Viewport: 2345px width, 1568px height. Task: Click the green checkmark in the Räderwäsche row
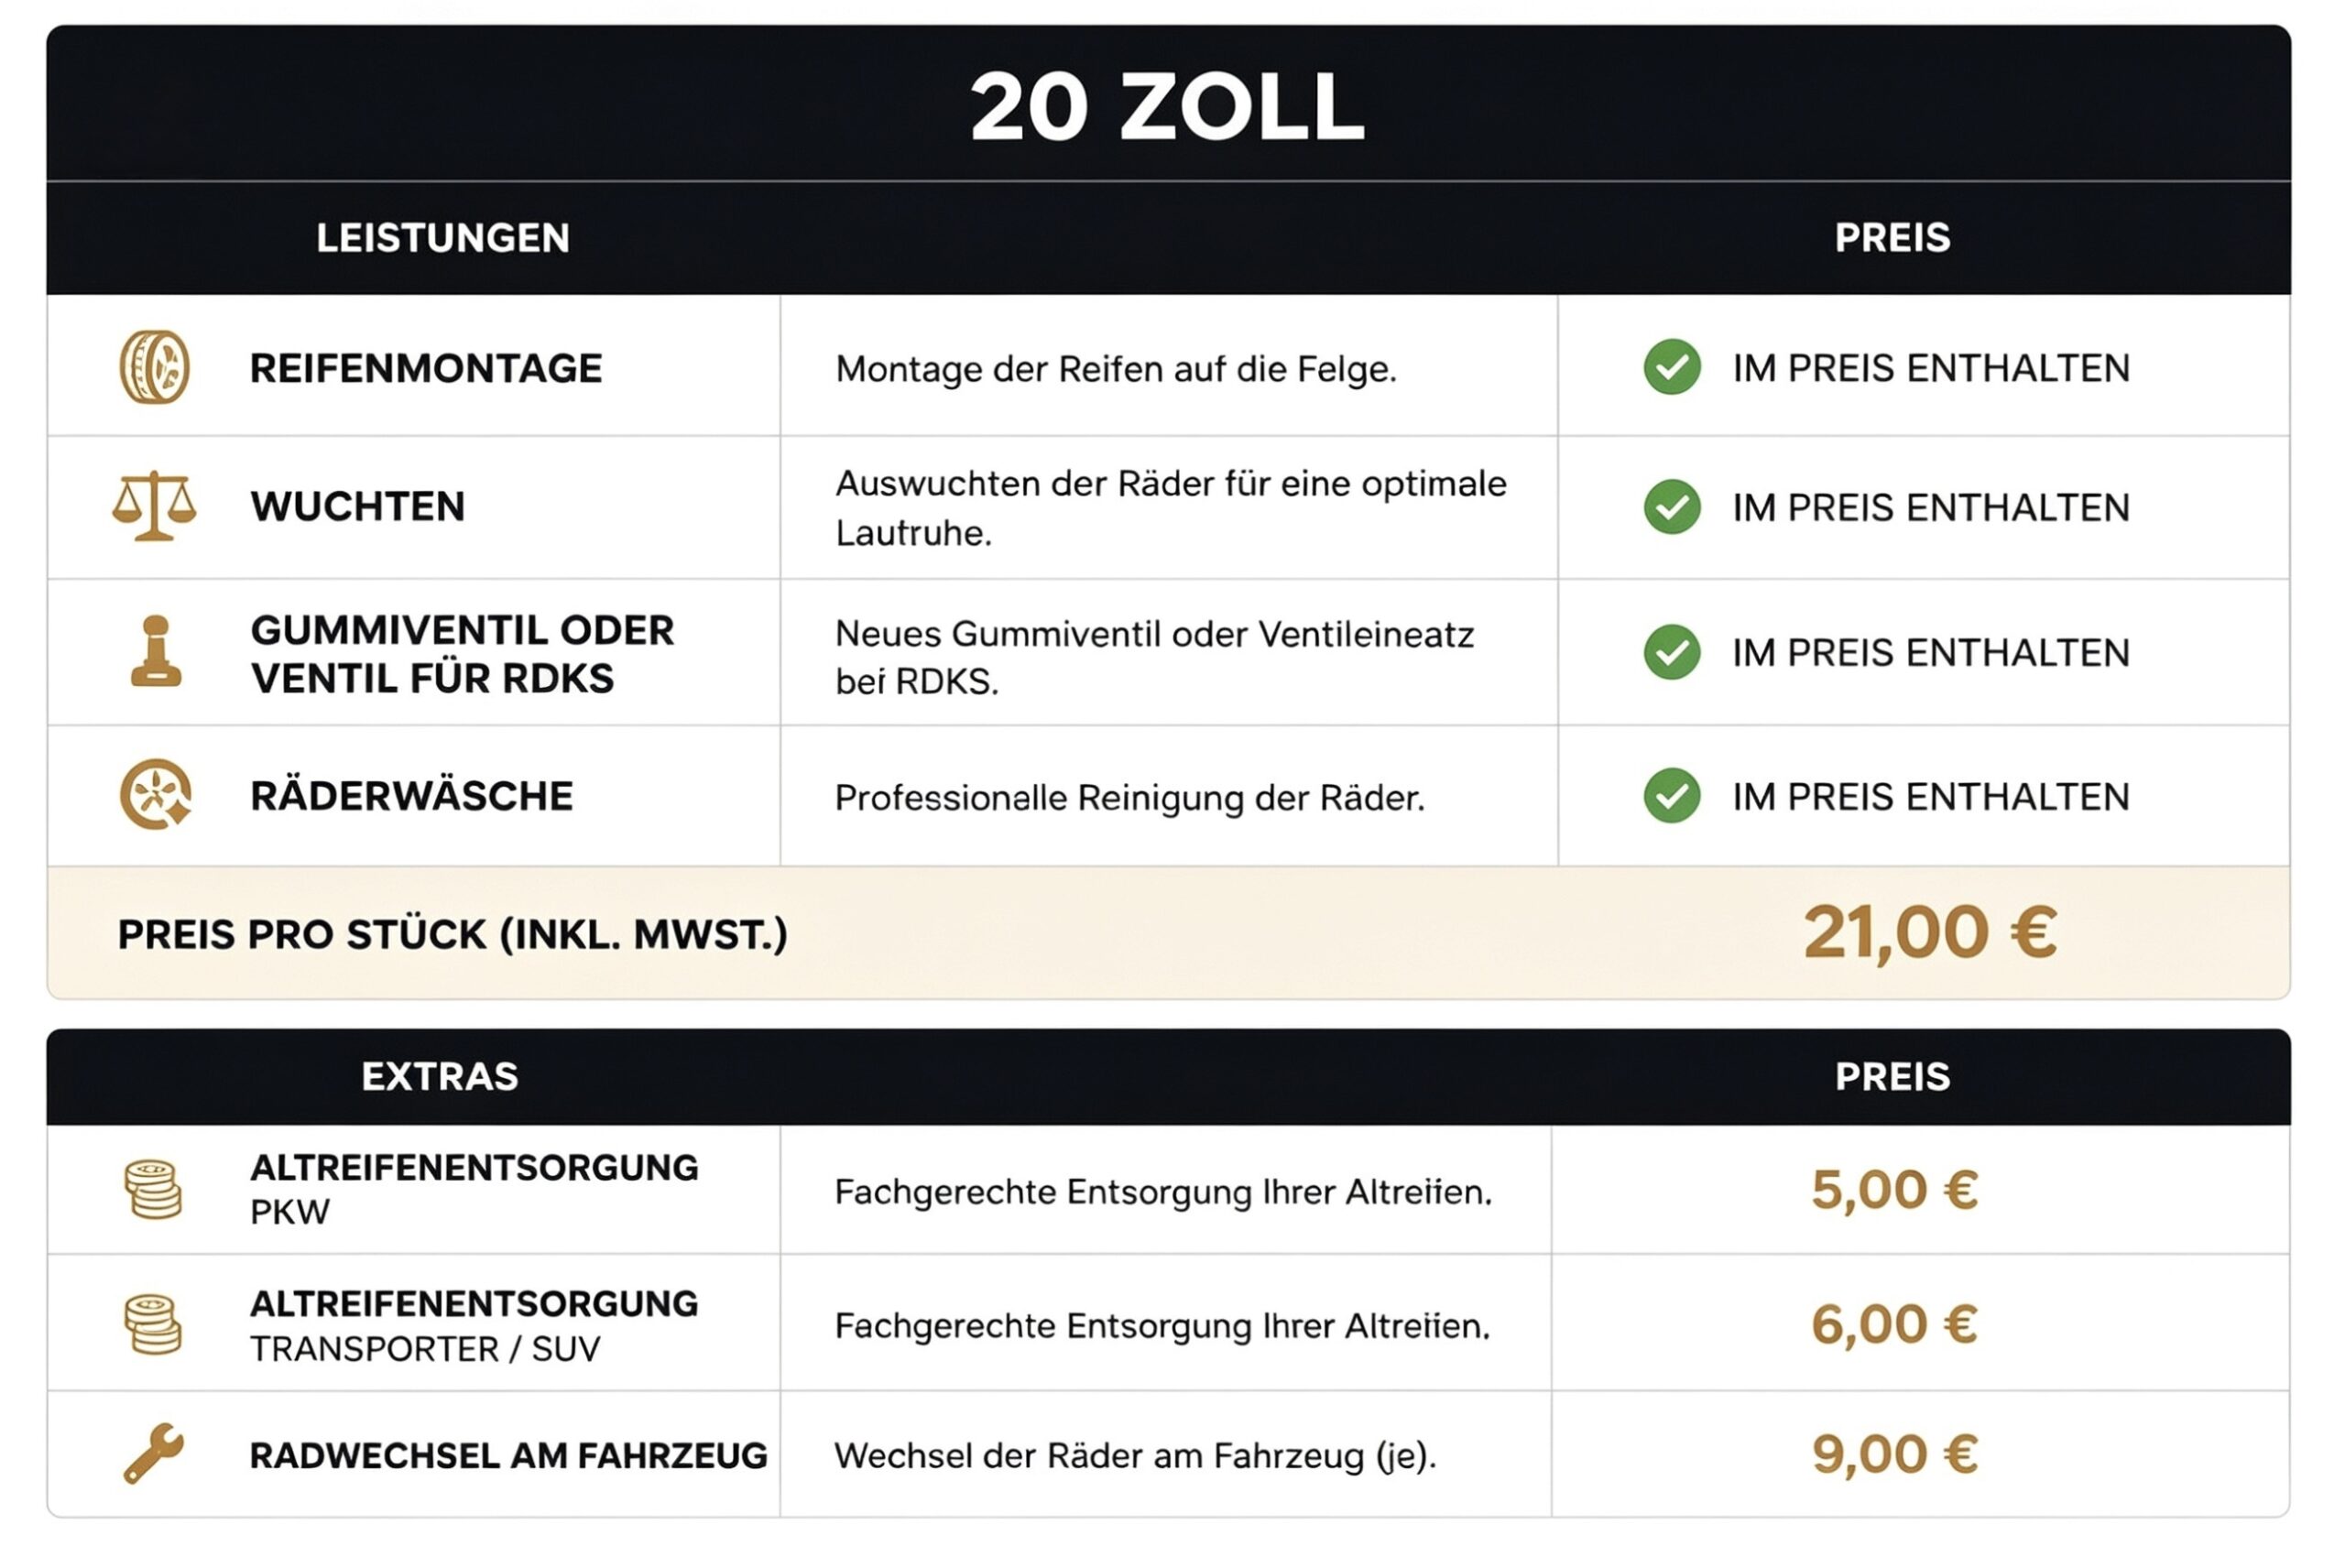click(1672, 796)
